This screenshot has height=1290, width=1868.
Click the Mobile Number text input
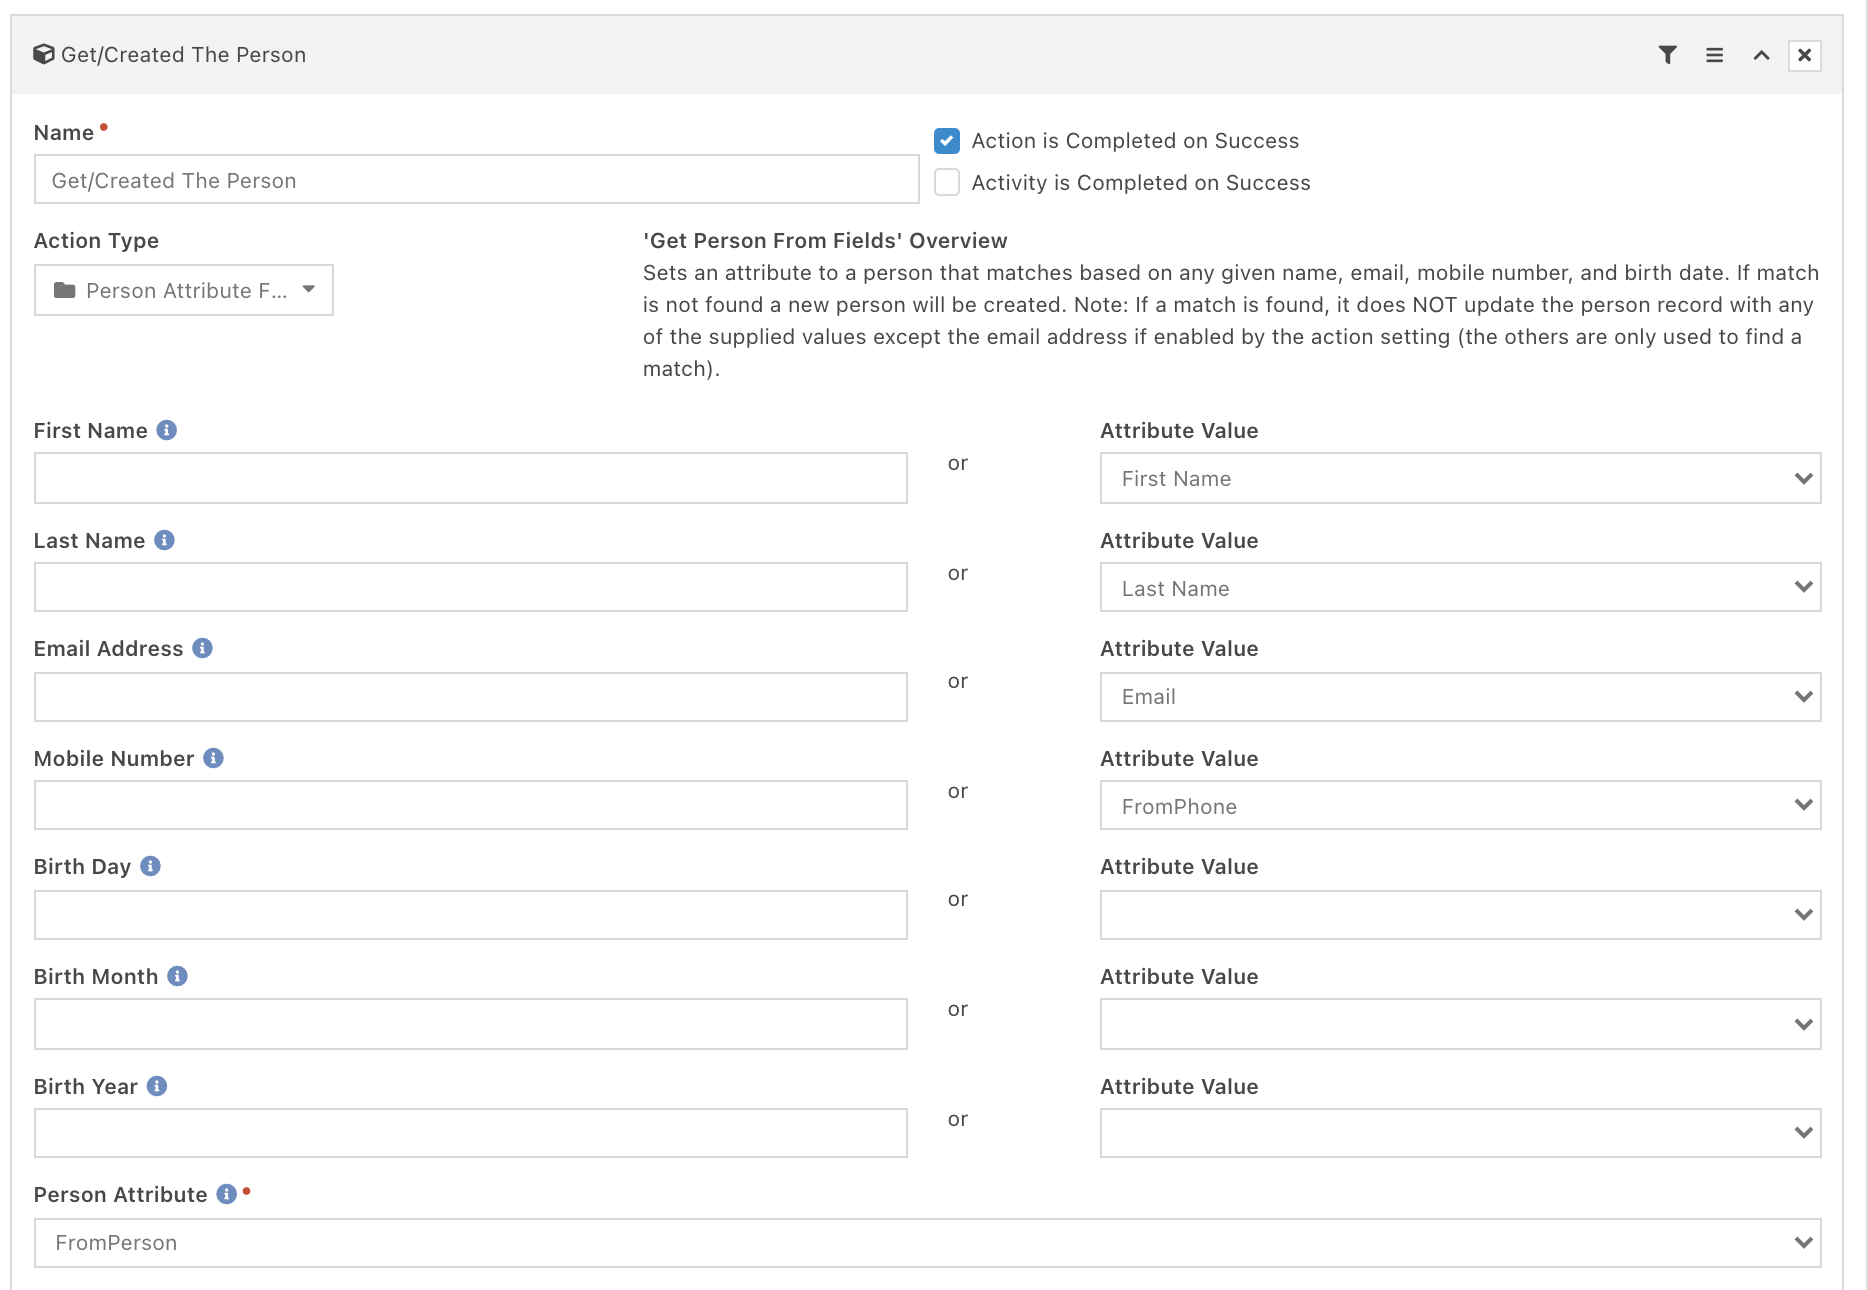471,805
